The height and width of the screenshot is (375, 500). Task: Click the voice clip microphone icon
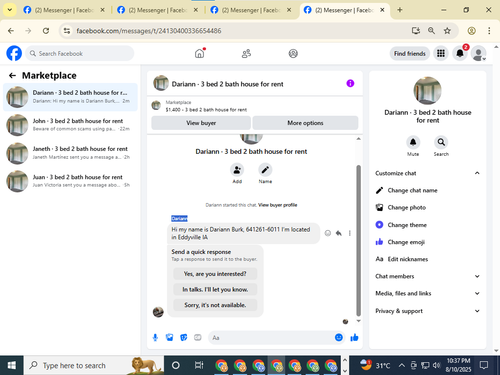click(155, 338)
